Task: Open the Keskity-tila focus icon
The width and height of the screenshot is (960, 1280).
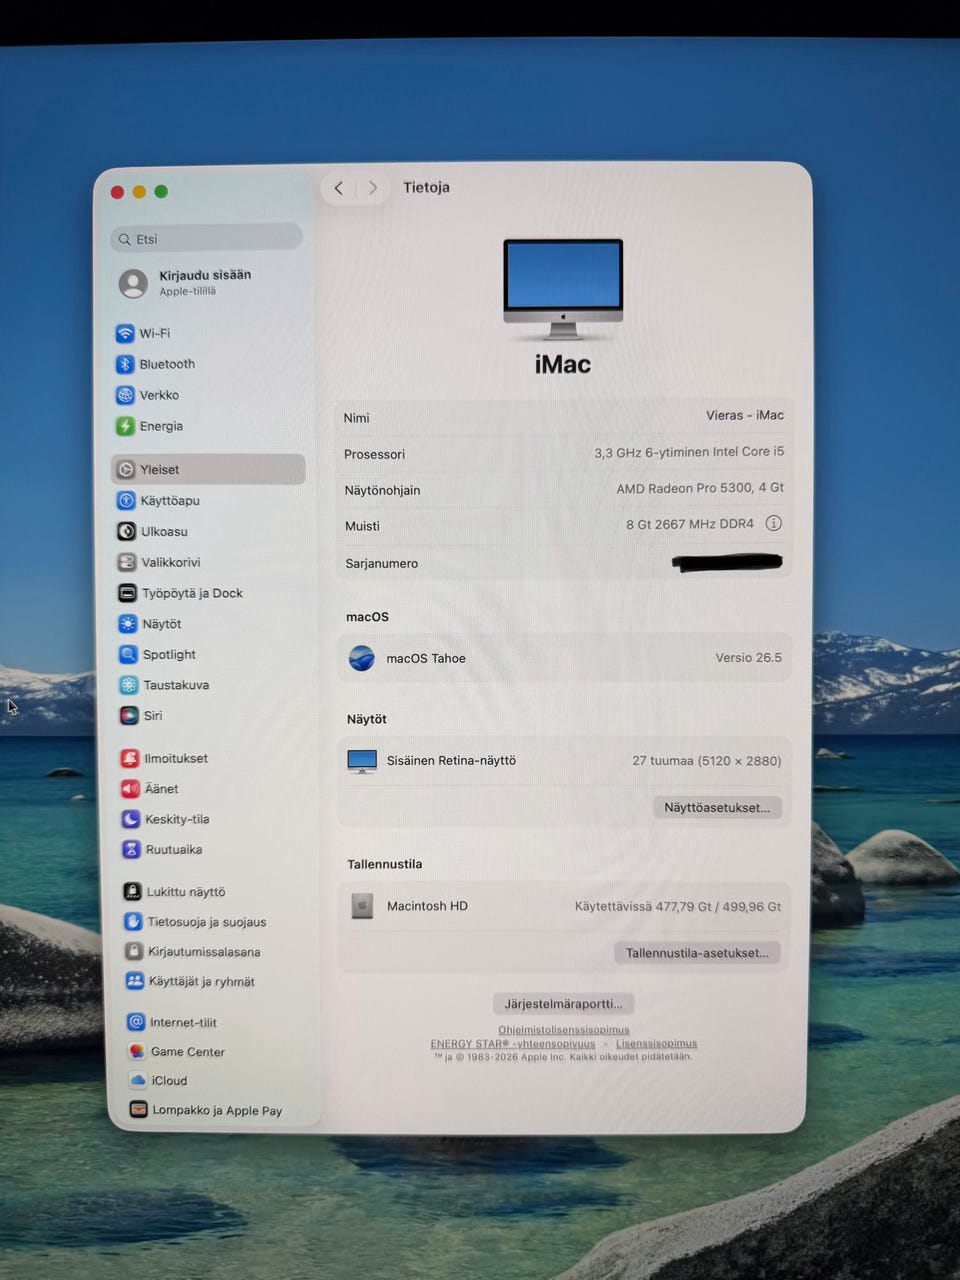Action: coord(131,819)
